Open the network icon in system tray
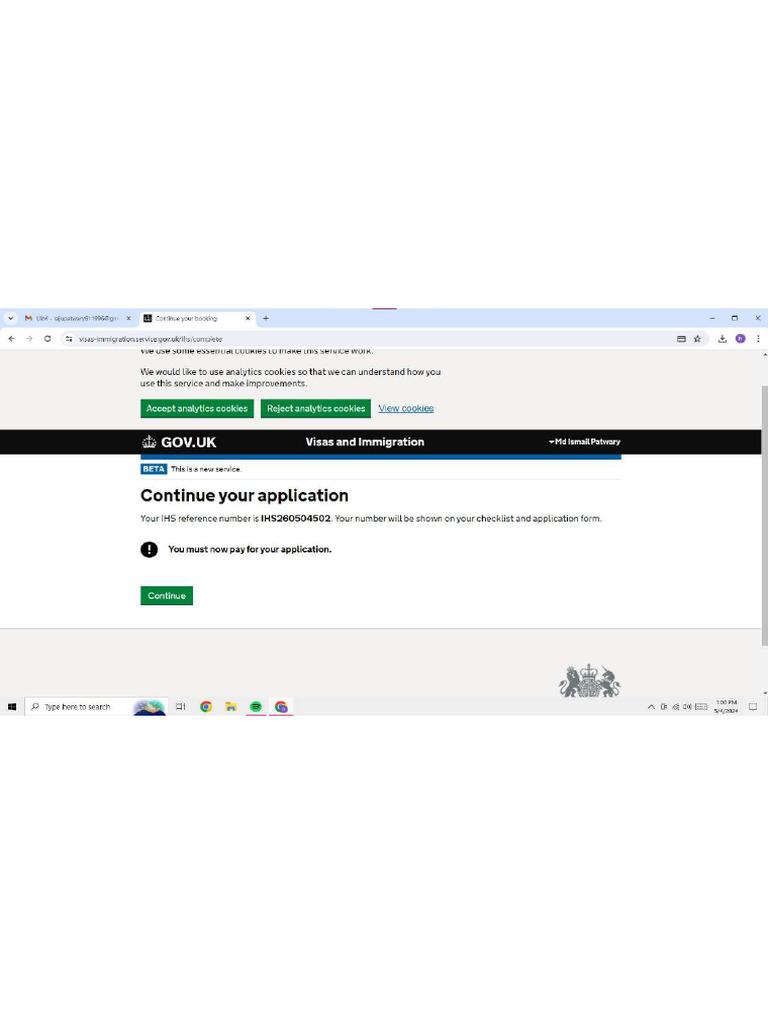Screen dimensions: 768x1024 675,707
